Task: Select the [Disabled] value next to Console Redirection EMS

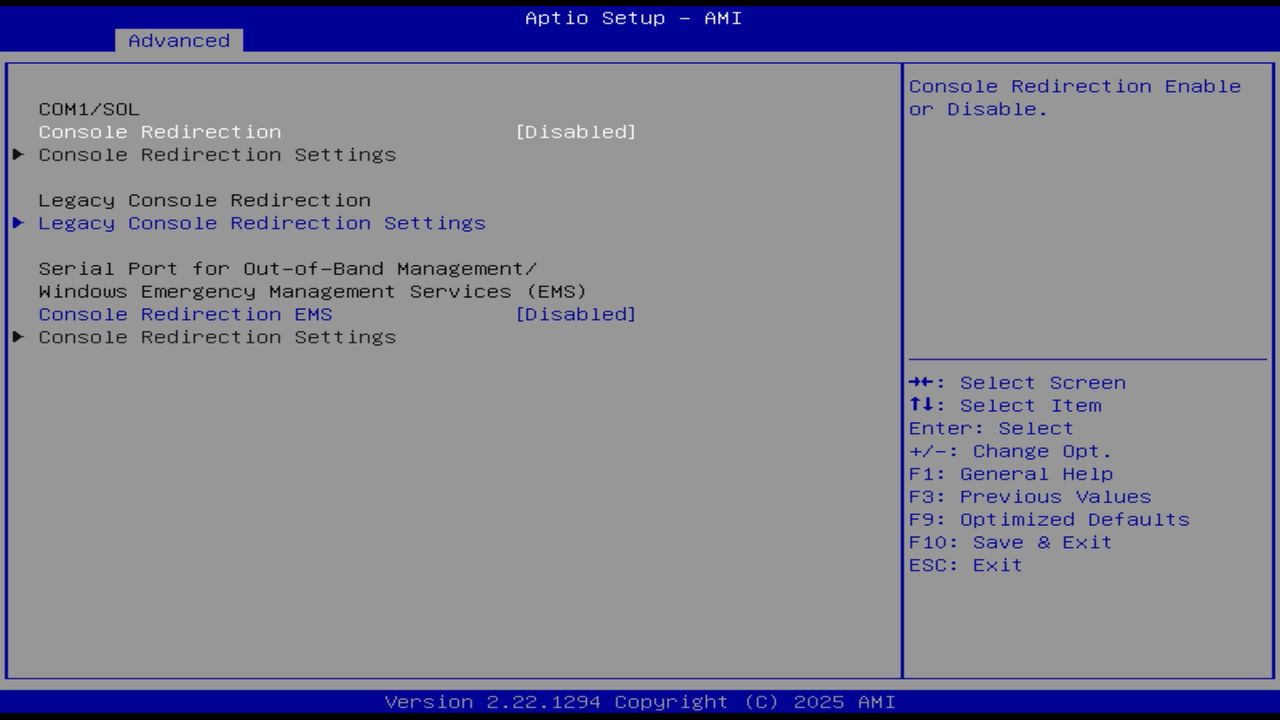Action: pos(577,314)
